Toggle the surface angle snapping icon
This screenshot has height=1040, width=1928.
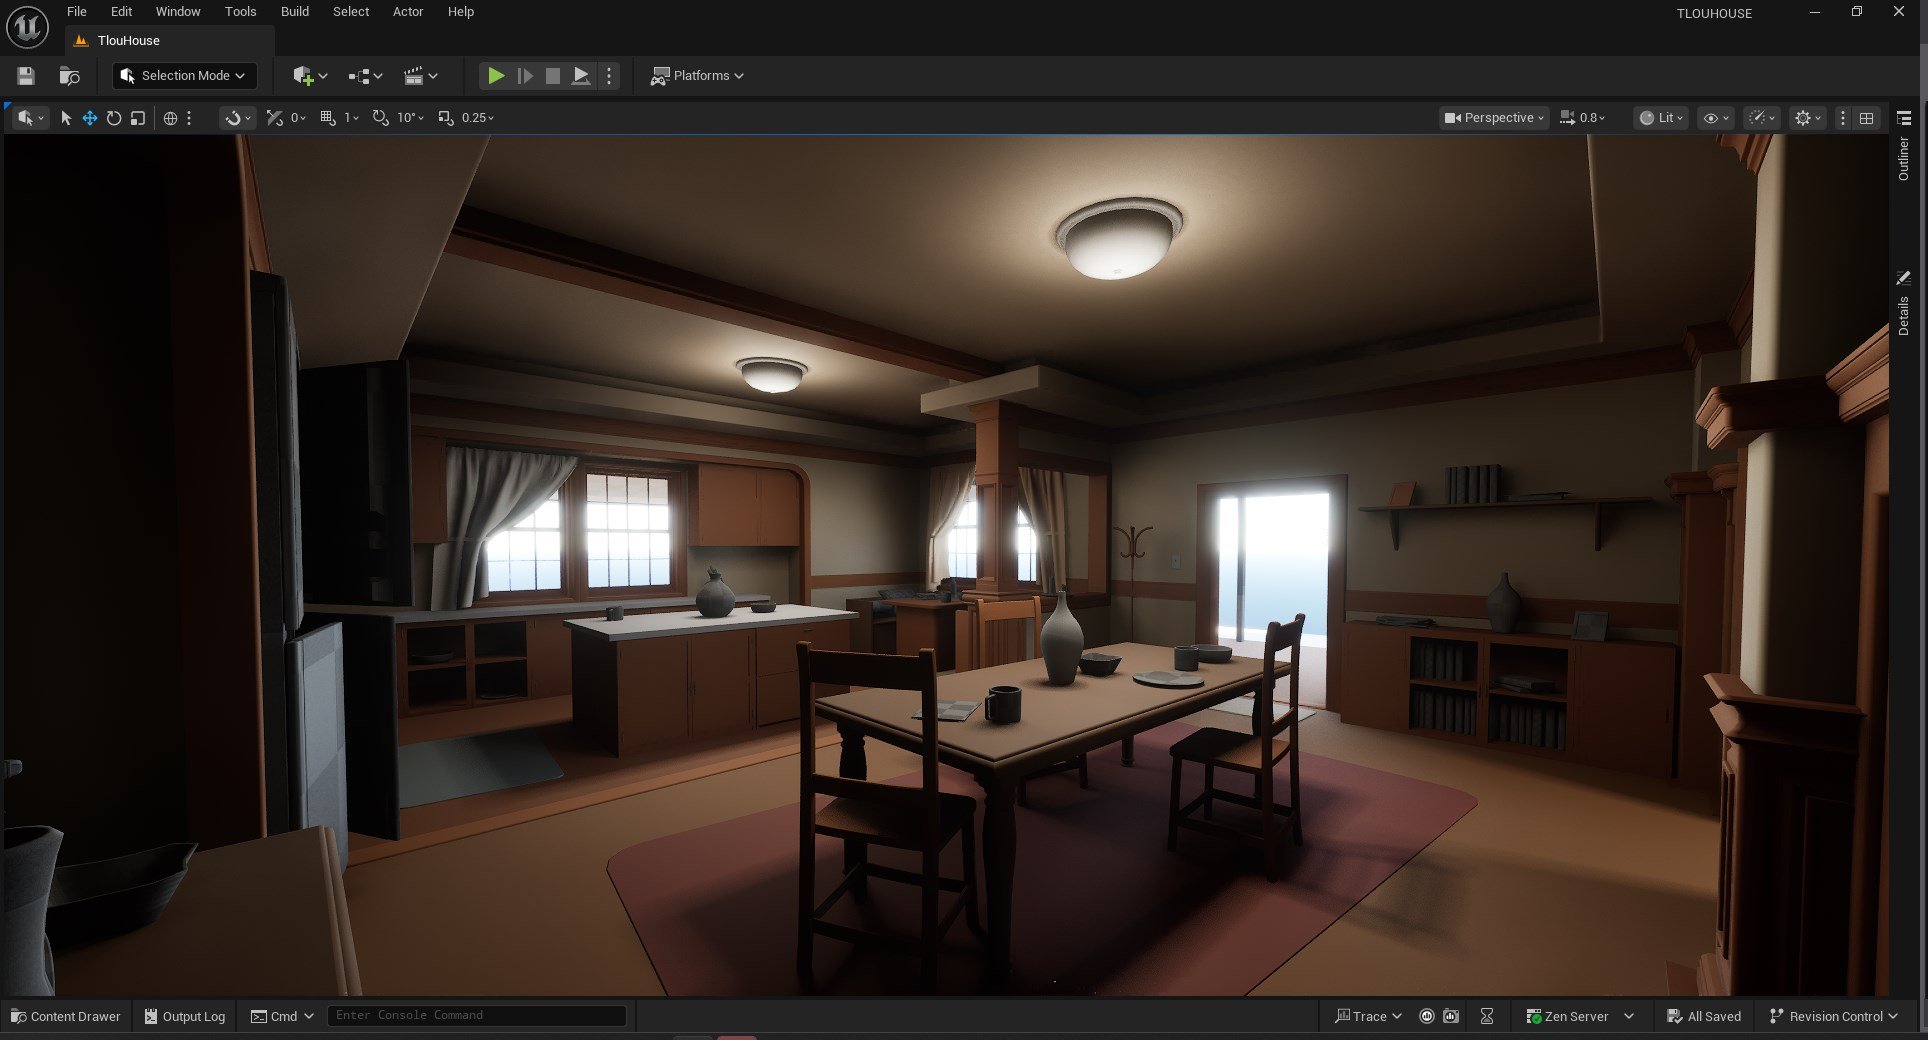(x=275, y=118)
